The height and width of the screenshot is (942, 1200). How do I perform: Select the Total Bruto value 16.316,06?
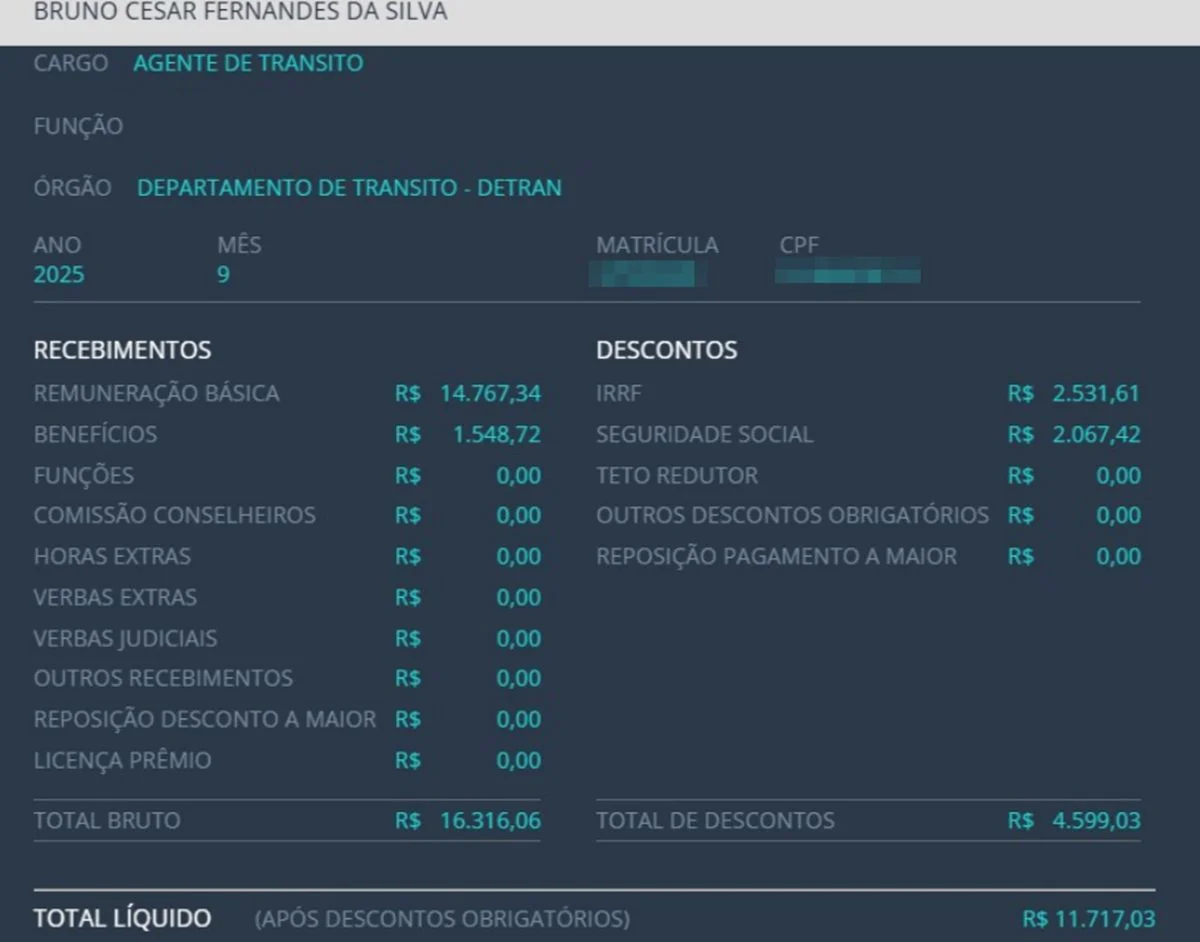[490, 821]
